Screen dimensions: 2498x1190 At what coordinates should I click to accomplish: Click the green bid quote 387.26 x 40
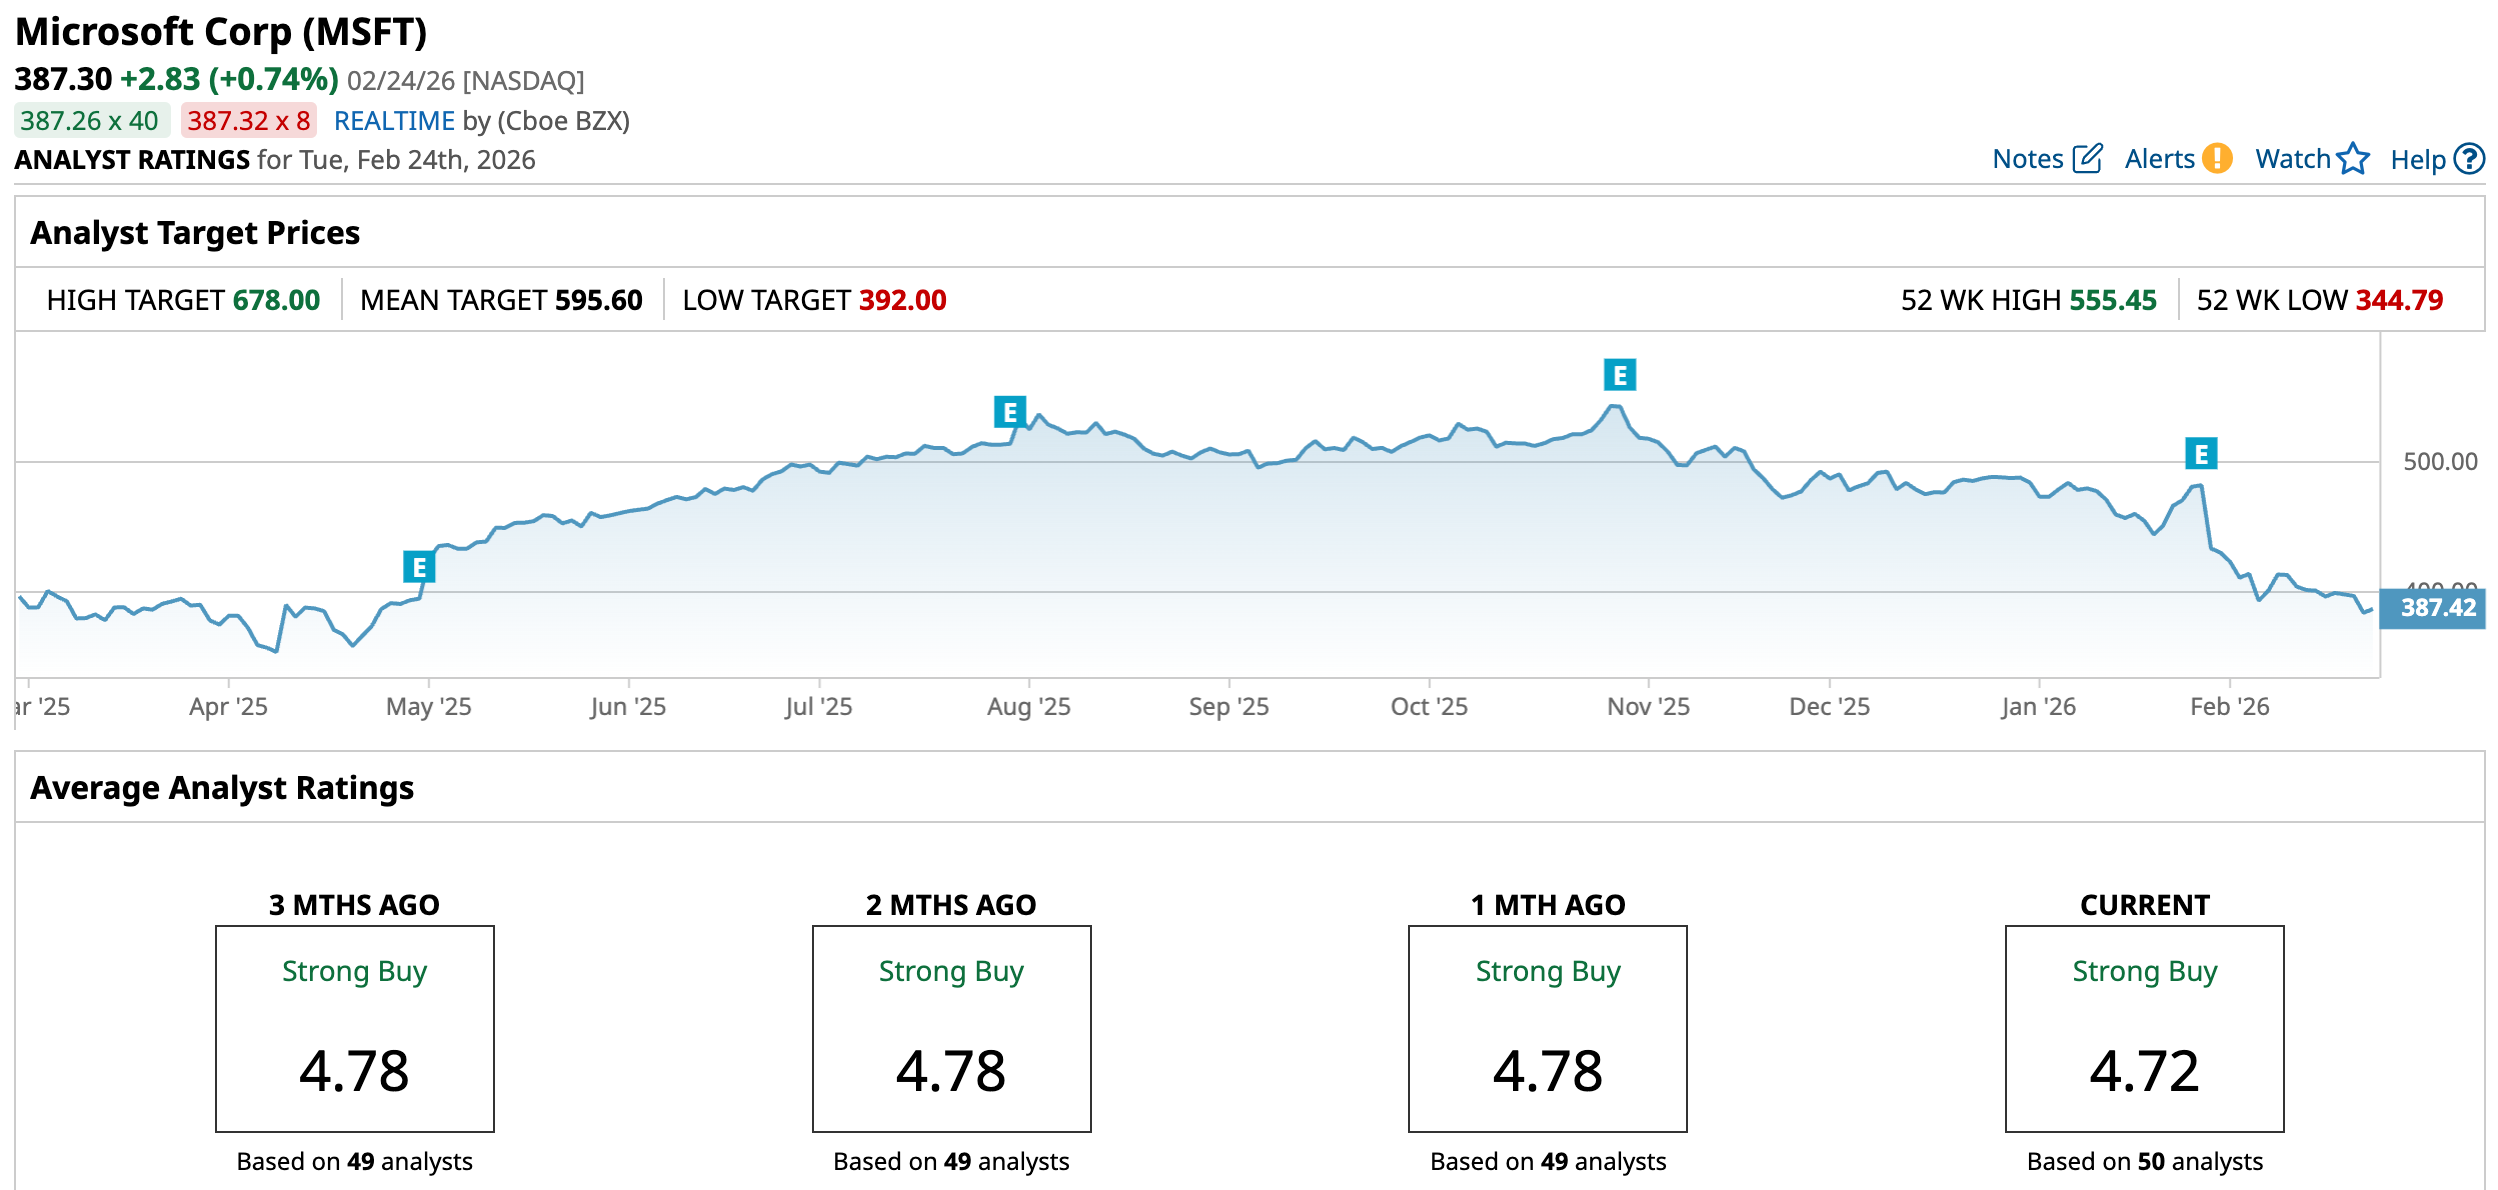pos(90,121)
